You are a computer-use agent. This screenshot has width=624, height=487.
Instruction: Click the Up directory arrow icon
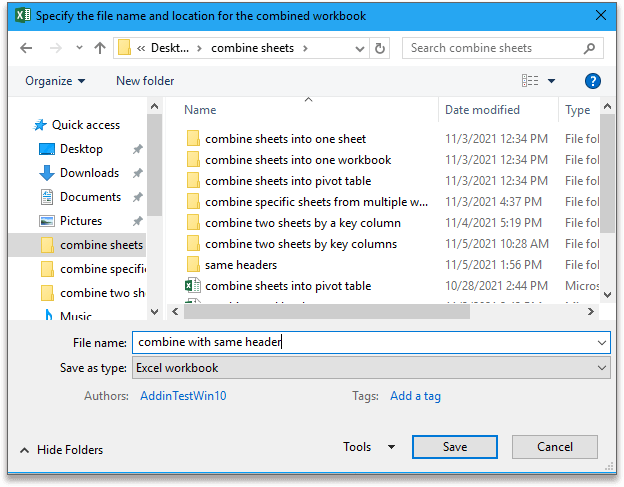(100, 48)
